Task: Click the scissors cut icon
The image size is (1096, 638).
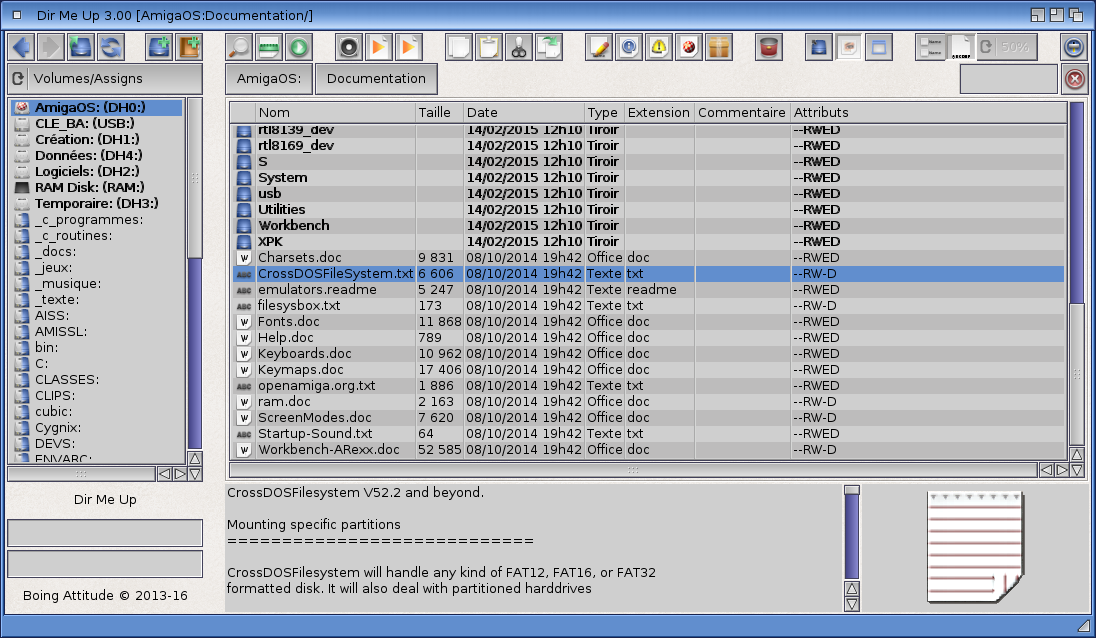Action: (x=518, y=47)
